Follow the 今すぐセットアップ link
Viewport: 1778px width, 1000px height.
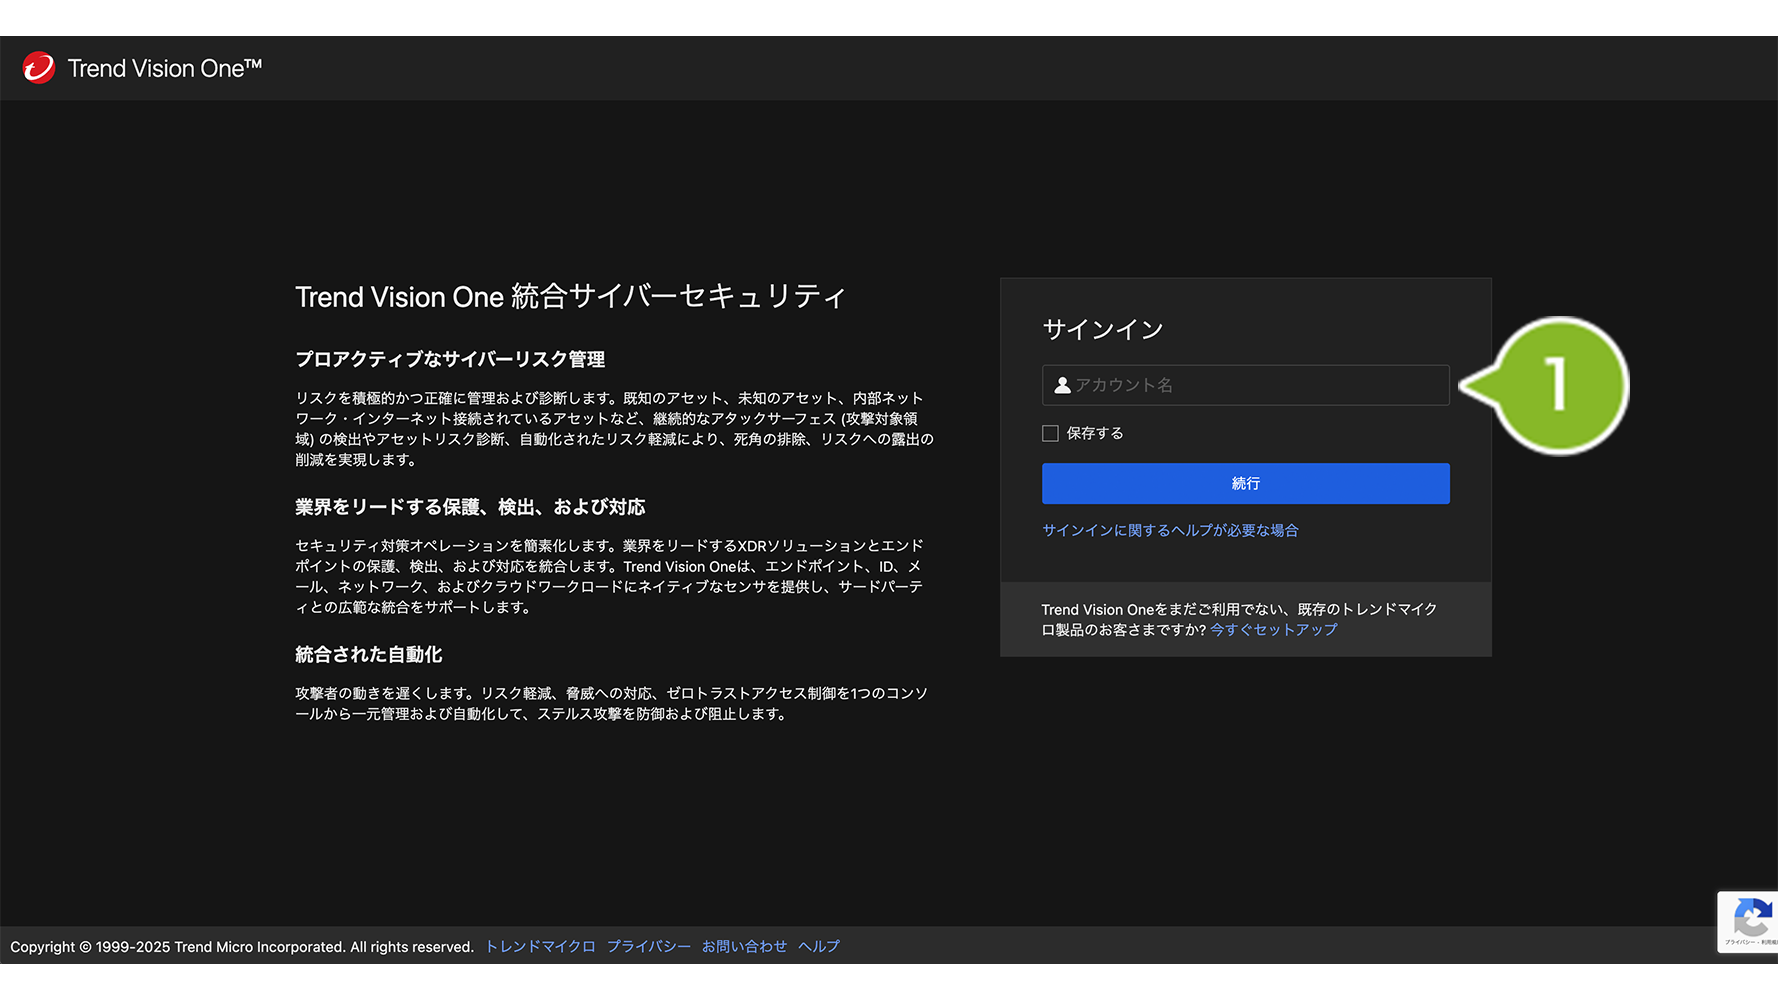[x=1273, y=630]
